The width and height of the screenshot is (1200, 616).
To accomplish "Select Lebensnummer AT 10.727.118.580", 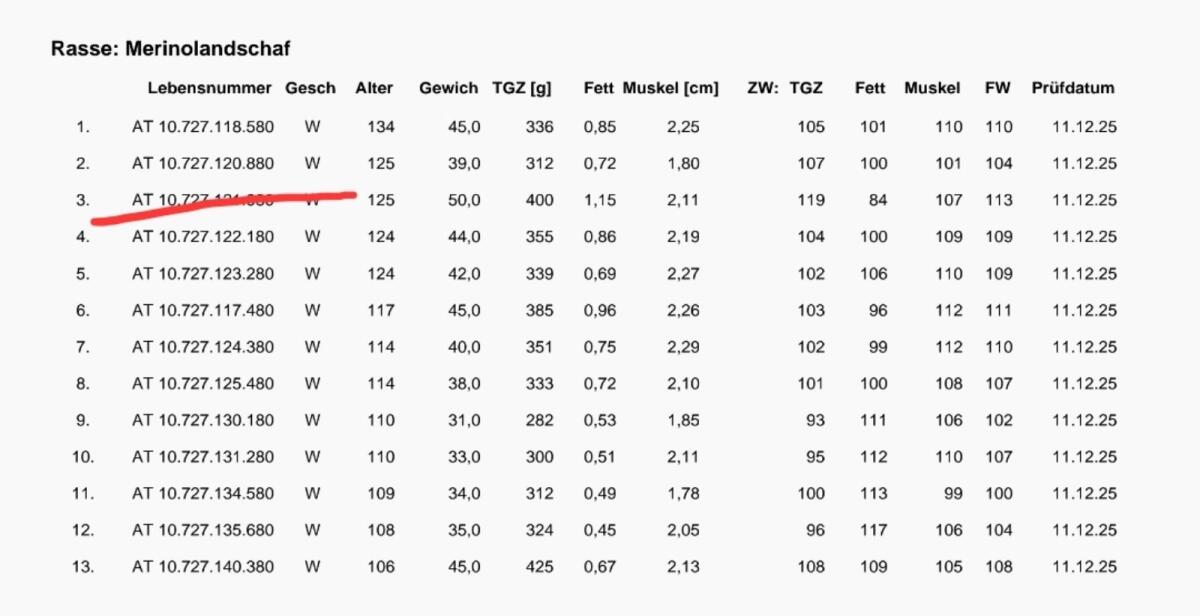I will pyautogui.click(x=202, y=127).
